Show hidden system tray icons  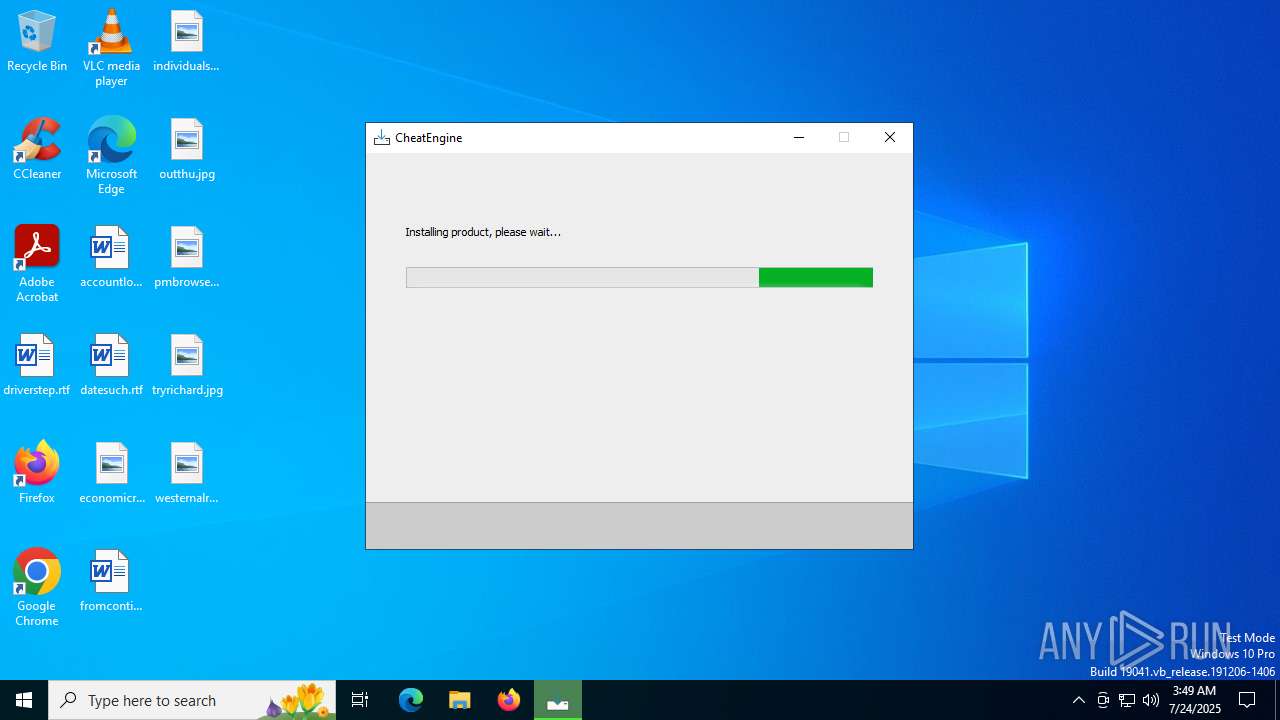[x=1079, y=700]
